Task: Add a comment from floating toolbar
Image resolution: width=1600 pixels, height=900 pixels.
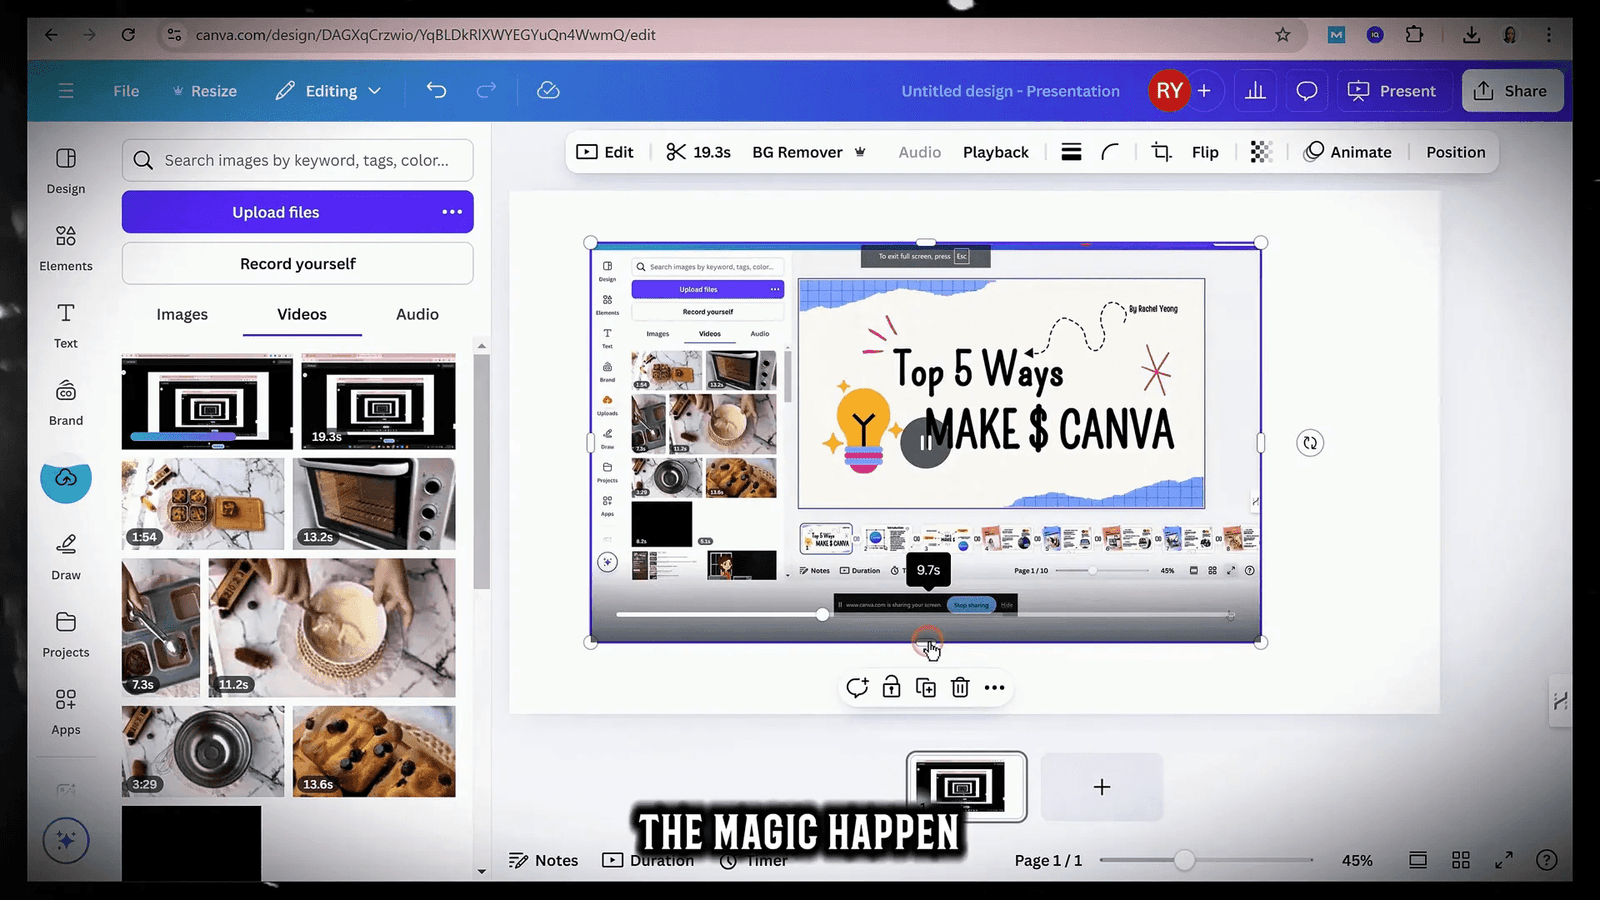Action: (857, 687)
